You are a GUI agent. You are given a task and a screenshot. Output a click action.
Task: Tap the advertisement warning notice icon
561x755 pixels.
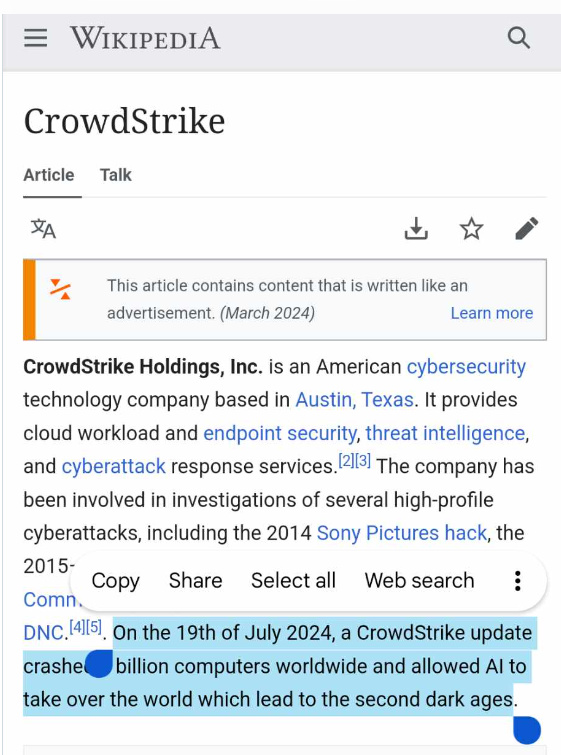point(61,289)
